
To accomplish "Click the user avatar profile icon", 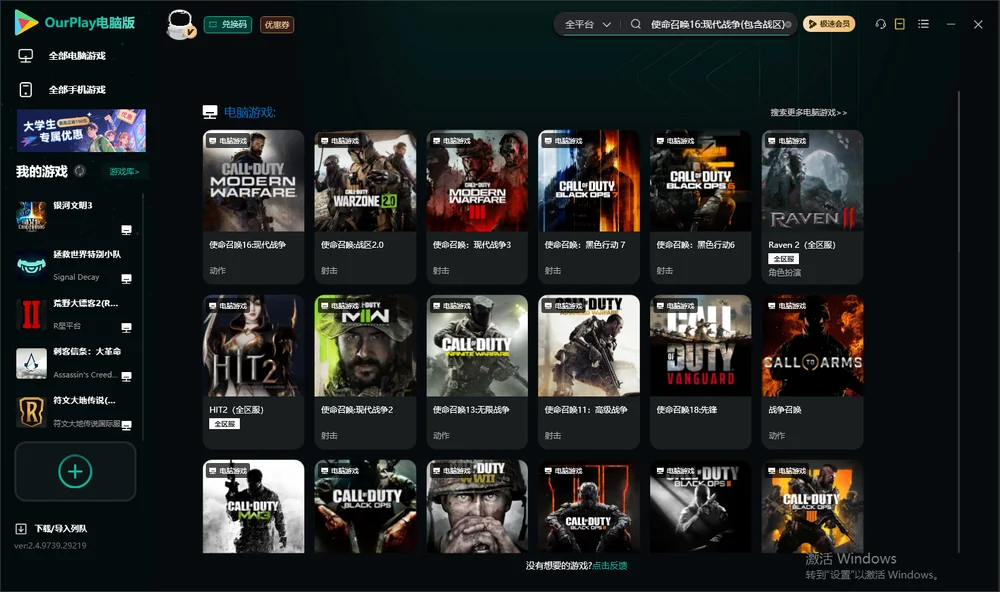I will point(180,24).
